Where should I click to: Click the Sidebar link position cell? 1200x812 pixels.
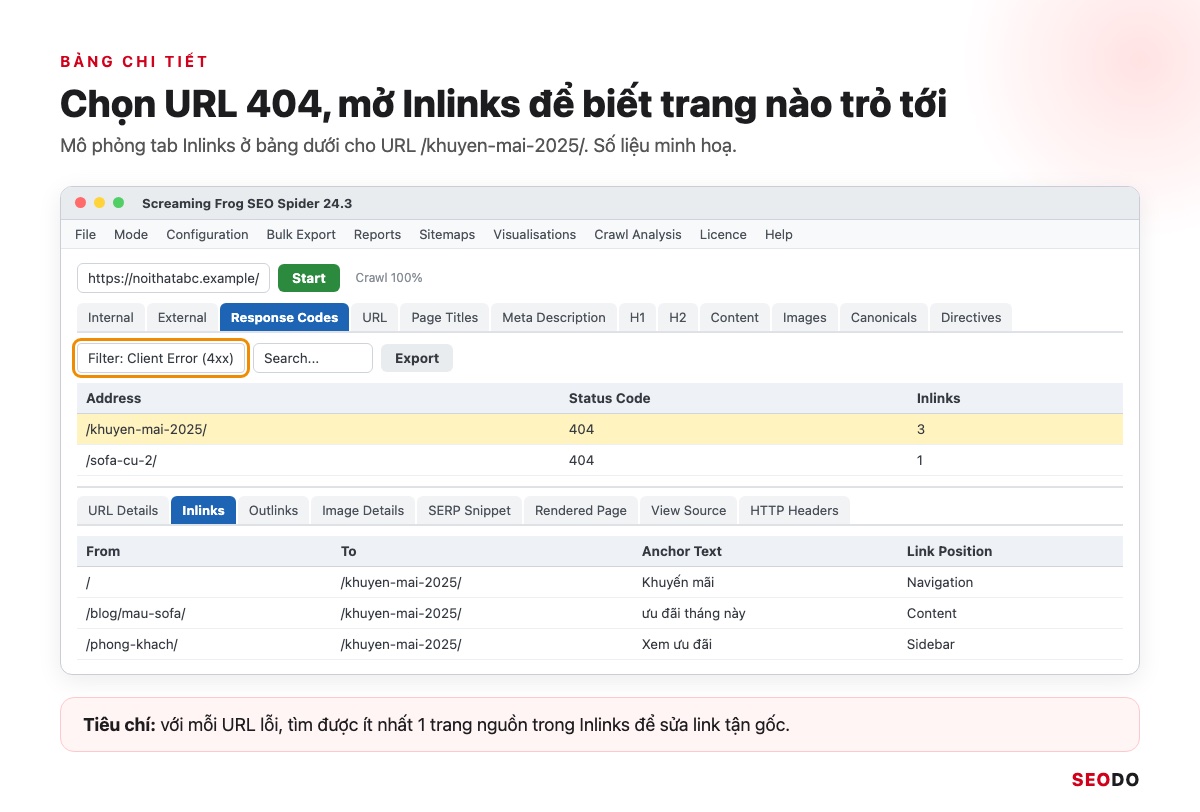931,644
